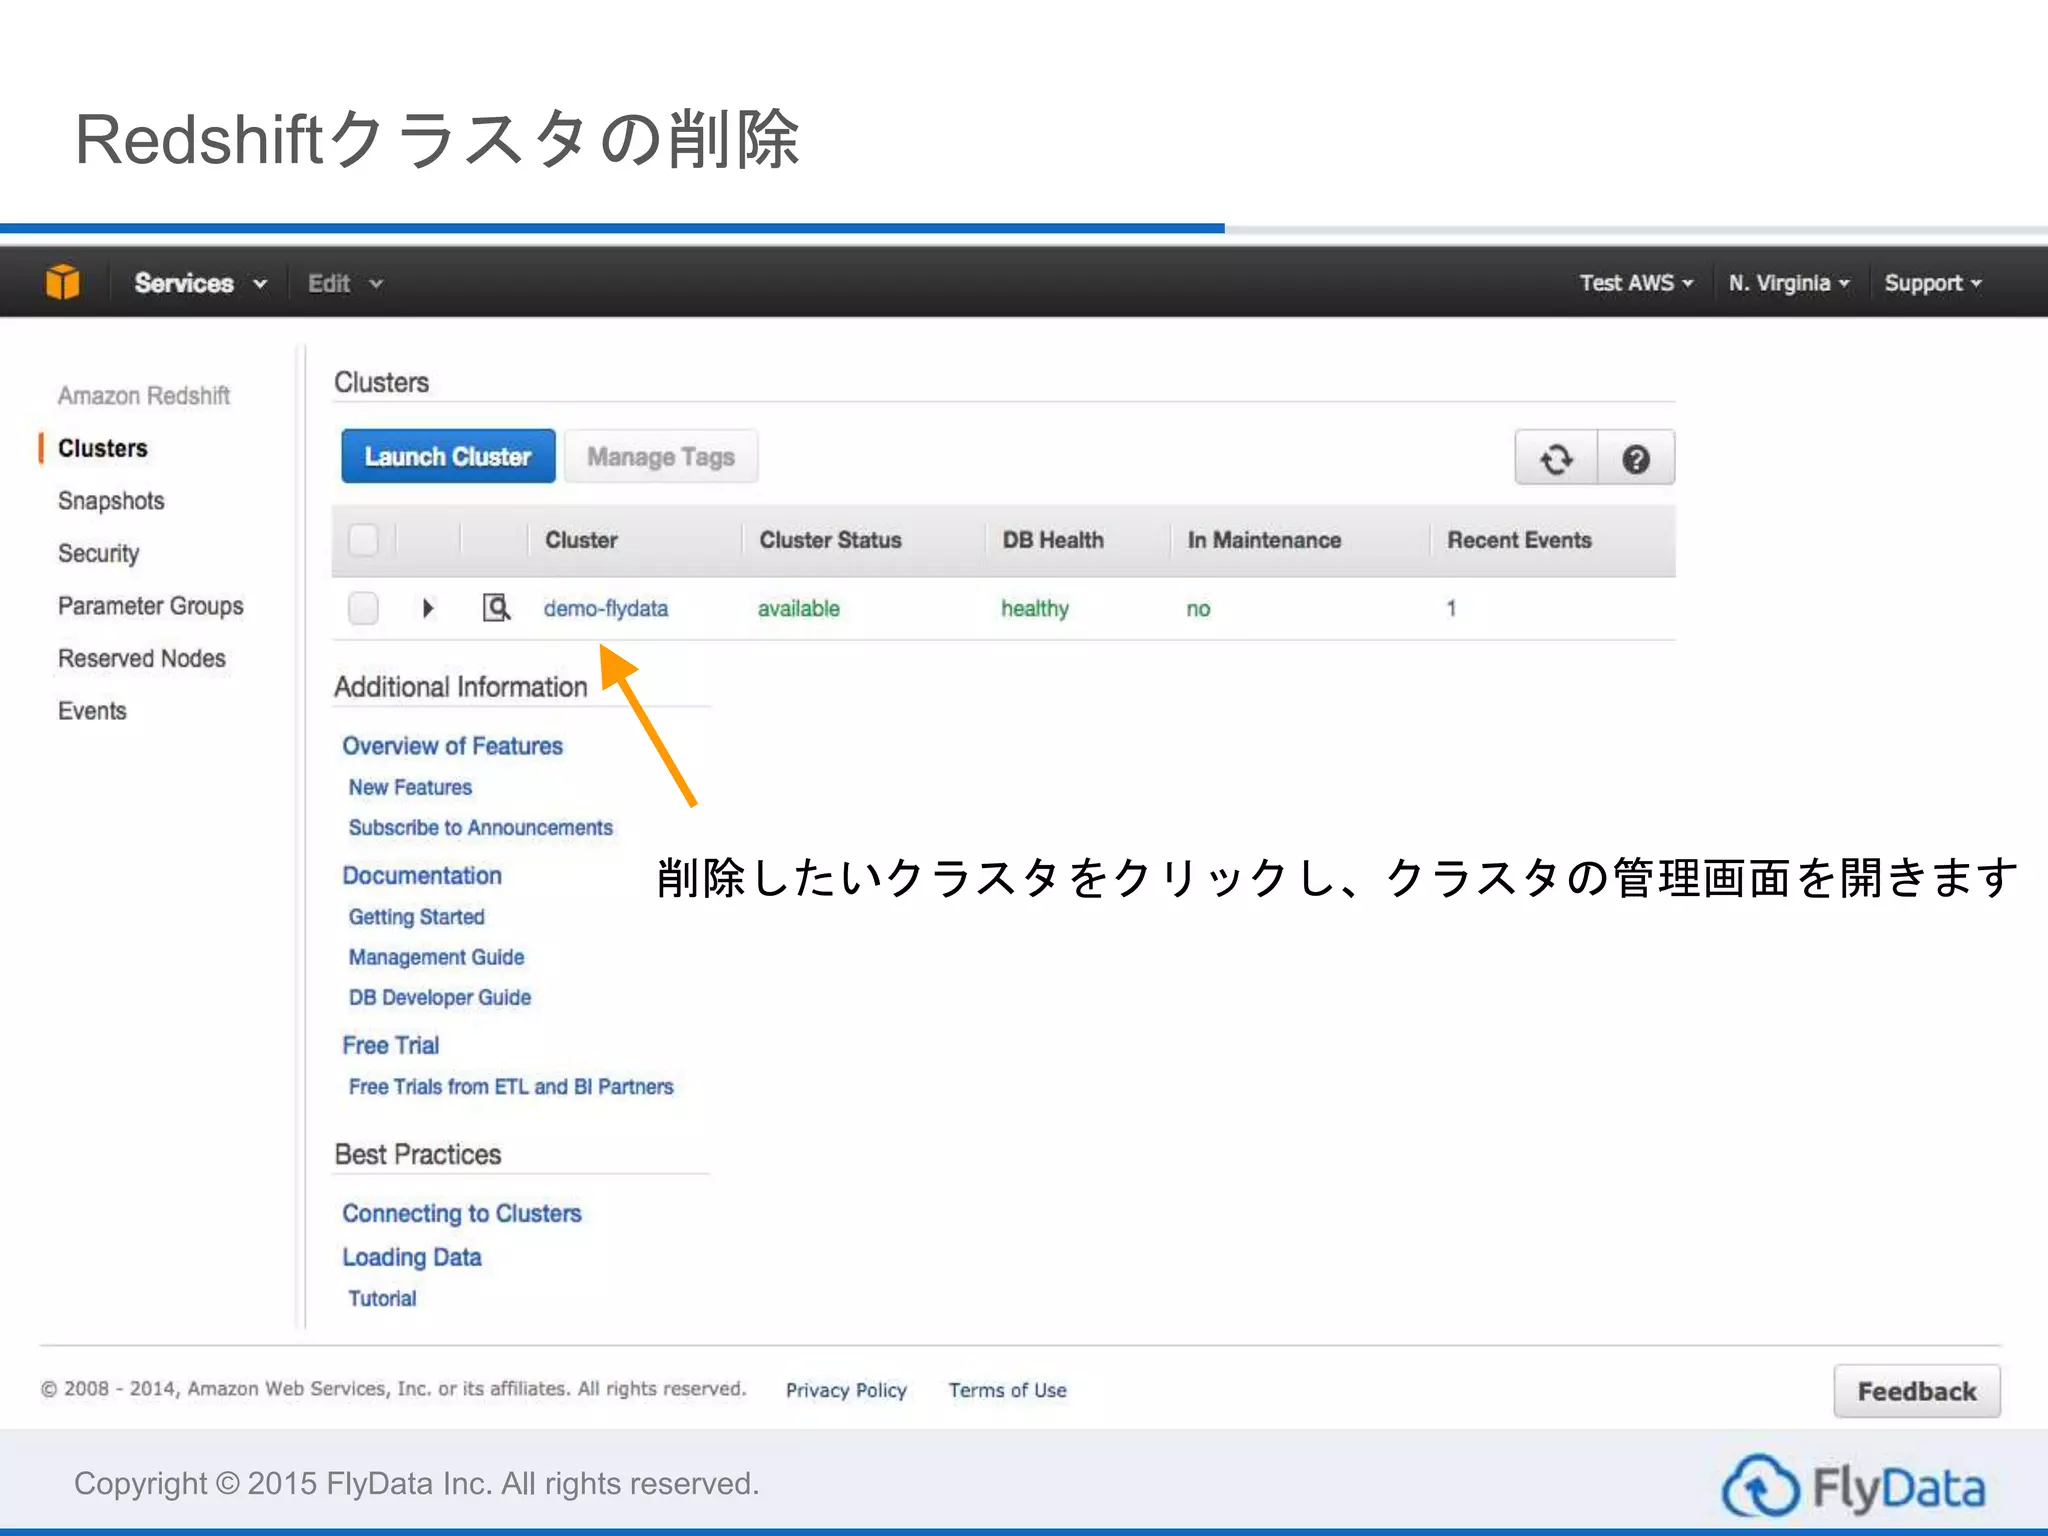Click the Amazon Redshift sidebar heading
Viewport: 2048px width, 1536px height.
(144, 396)
